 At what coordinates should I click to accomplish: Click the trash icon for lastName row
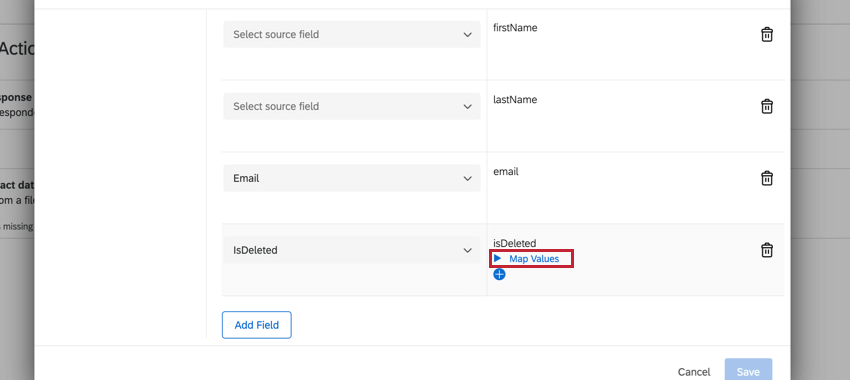tap(767, 106)
